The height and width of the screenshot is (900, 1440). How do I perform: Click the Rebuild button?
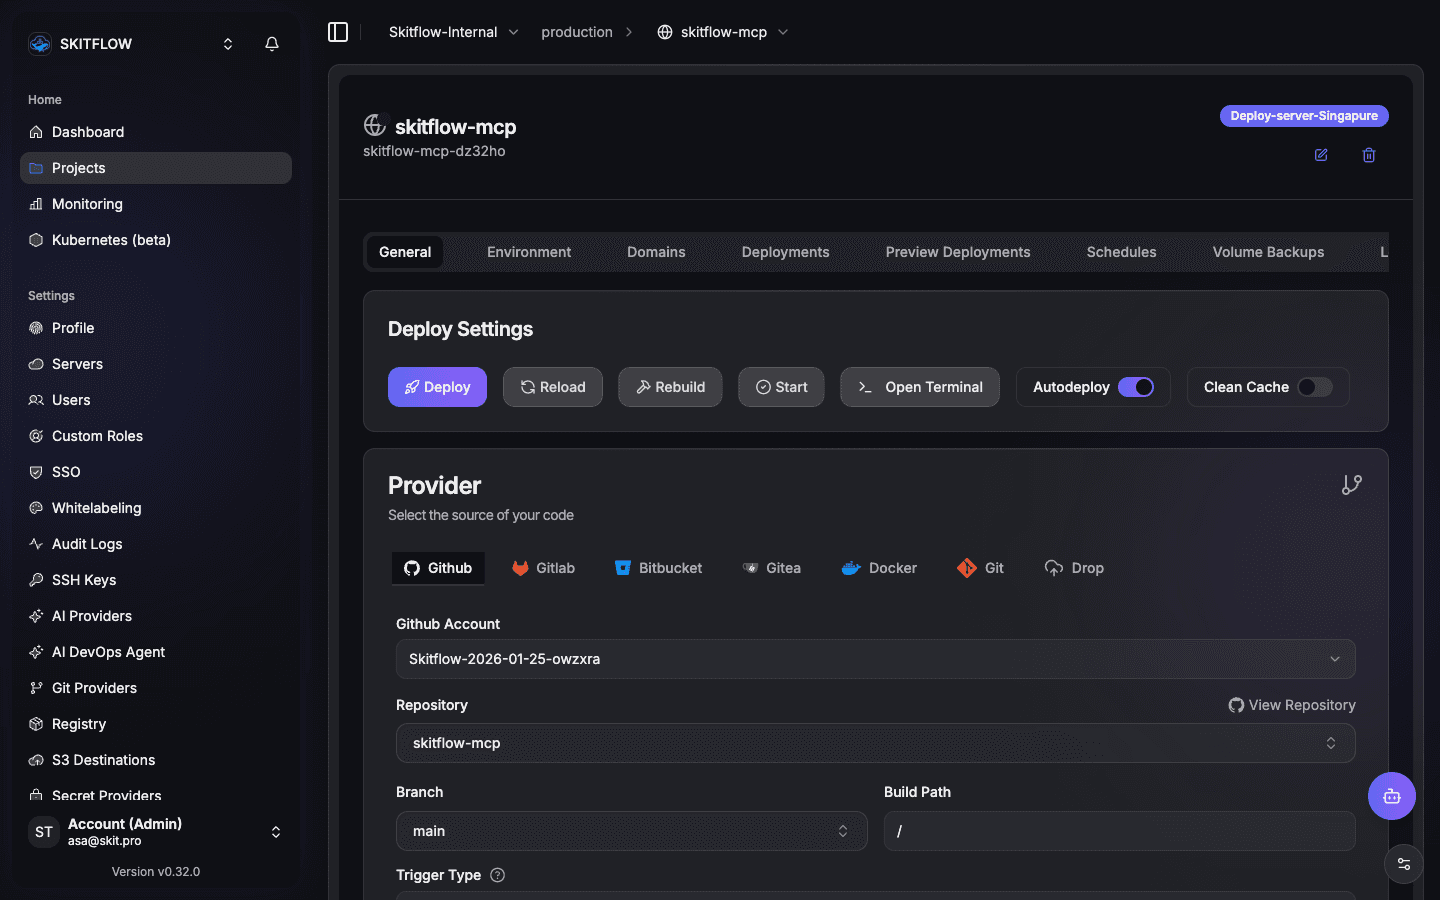[x=670, y=387]
